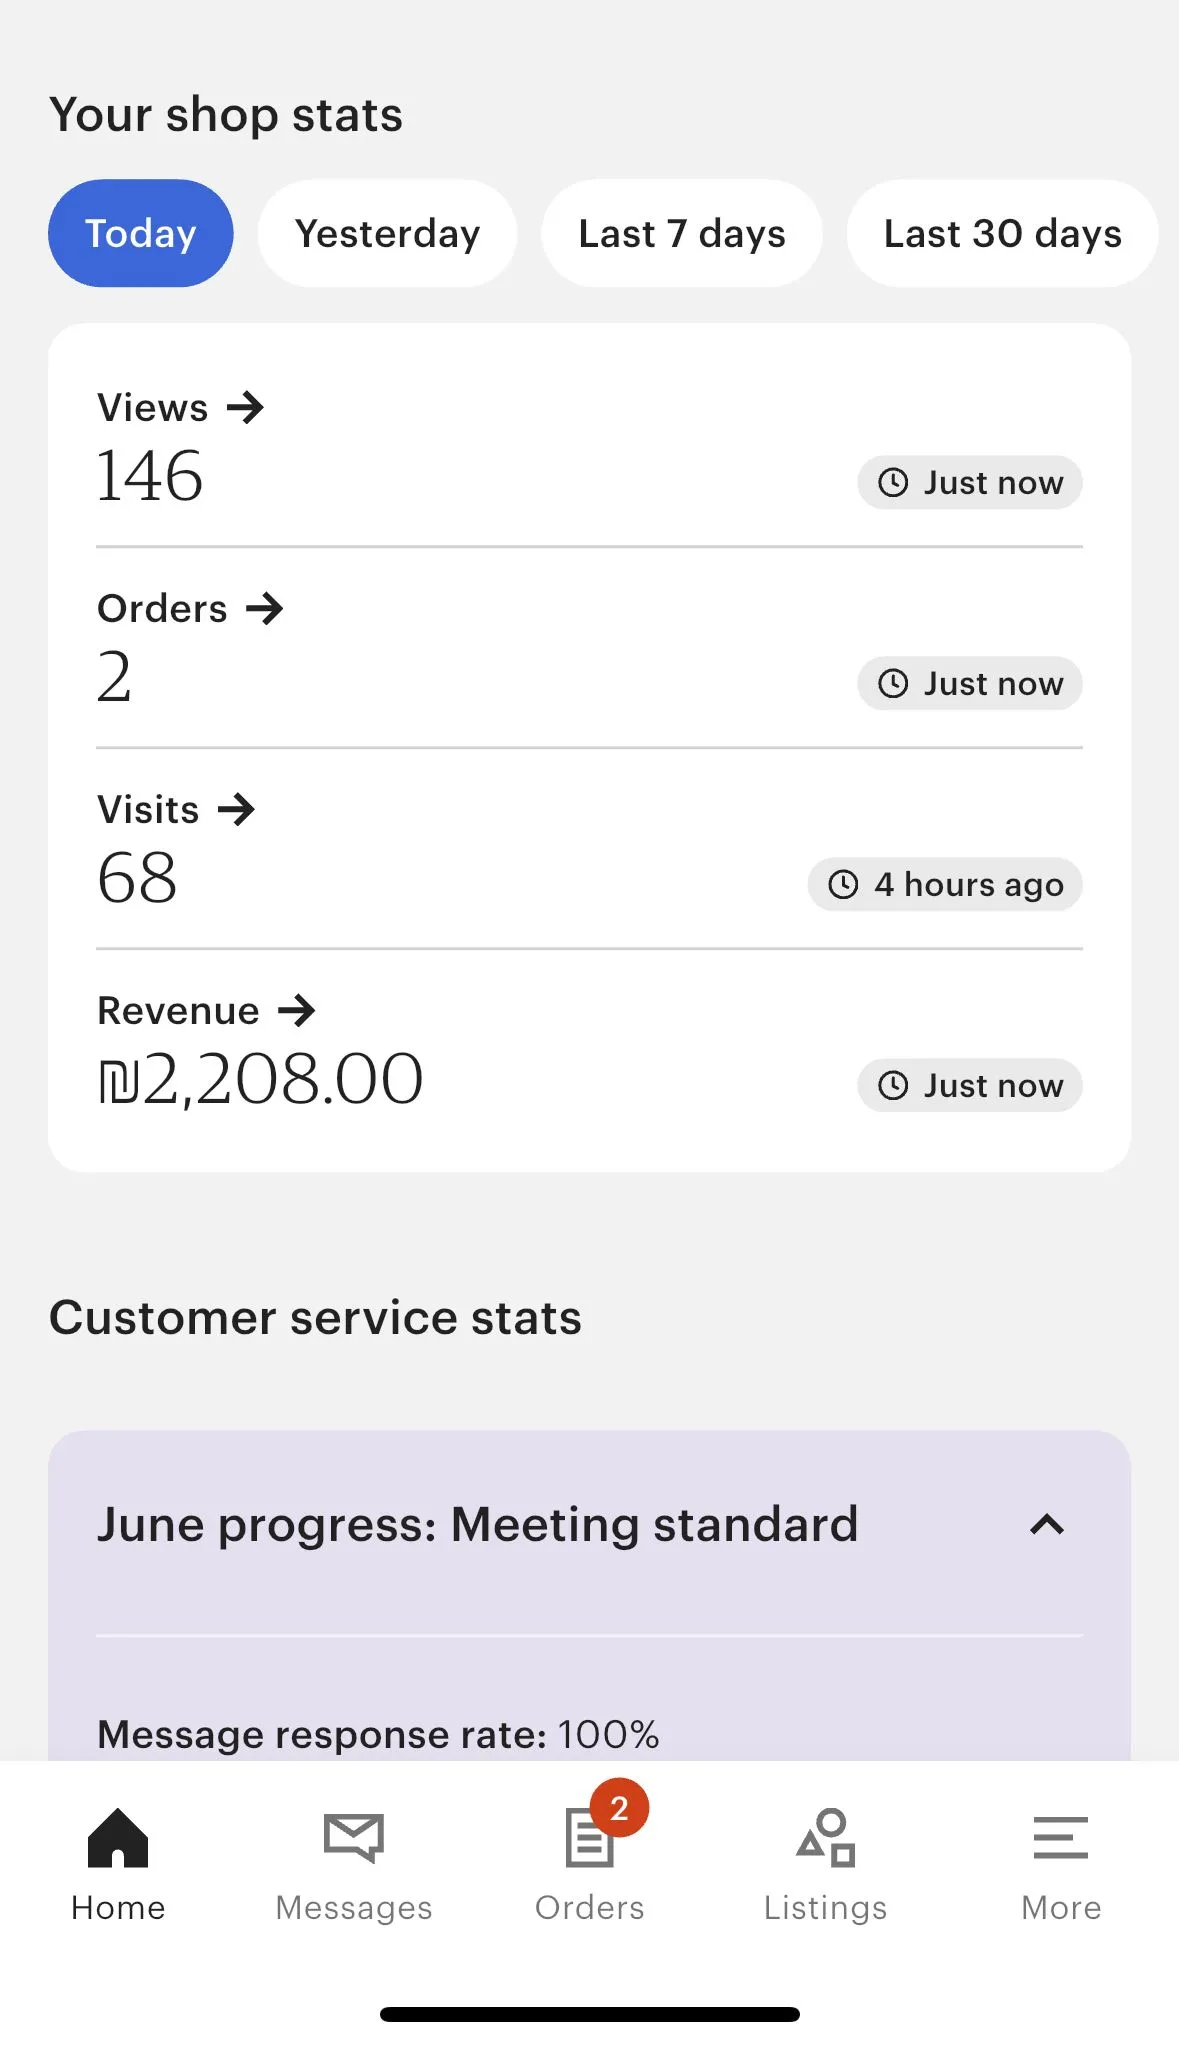Tap the Visits 4 hours ago timestamp

[945, 885]
